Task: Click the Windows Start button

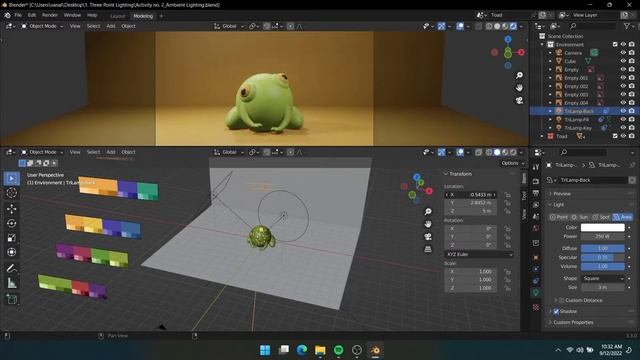Action: [x=265, y=350]
